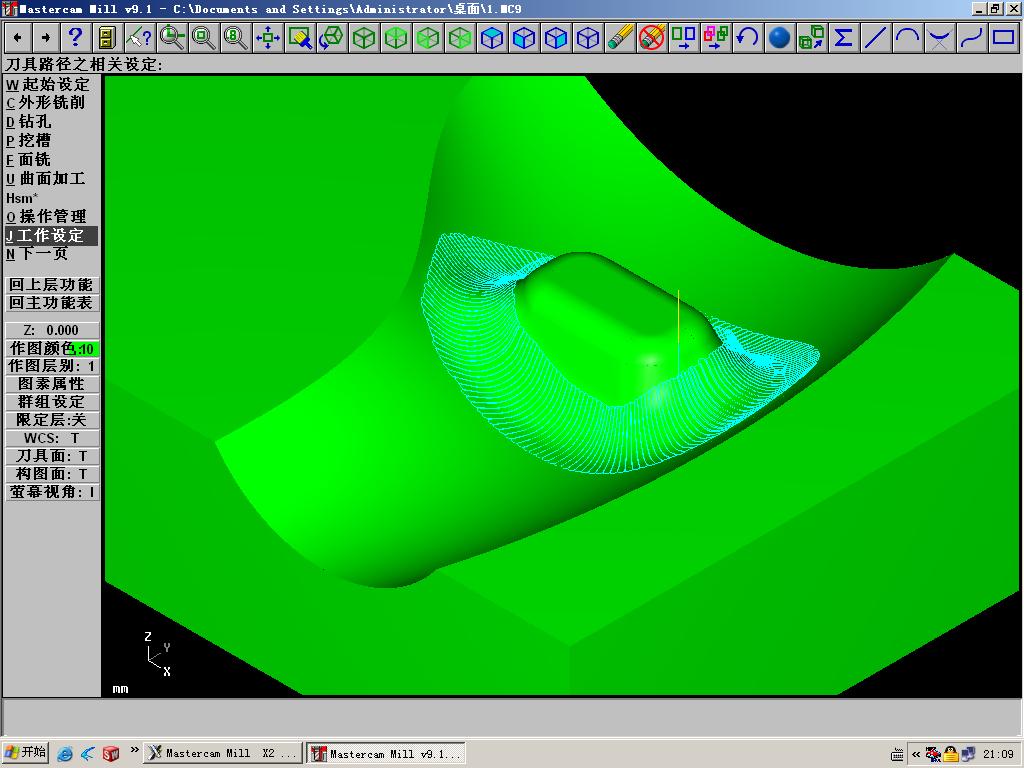Screen dimensions: 1024x768
Task: Select the Arc drawing tool icon
Action: [x=908, y=37]
